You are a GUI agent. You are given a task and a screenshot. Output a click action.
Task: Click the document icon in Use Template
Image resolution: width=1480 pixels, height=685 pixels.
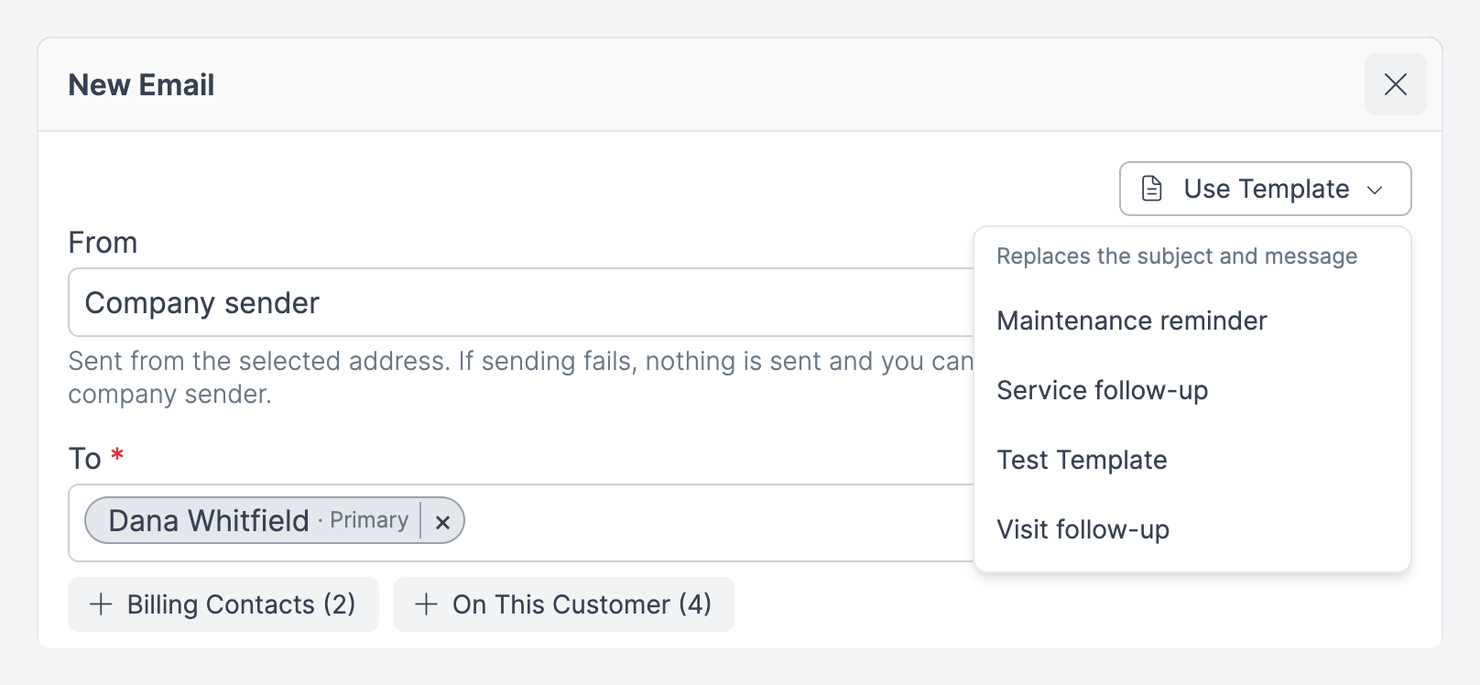[1152, 189]
